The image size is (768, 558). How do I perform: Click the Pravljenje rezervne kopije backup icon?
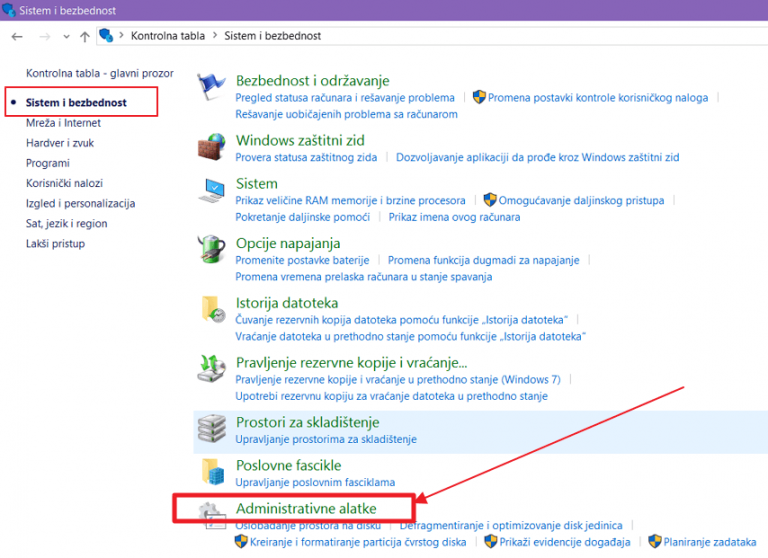point(212,368)
